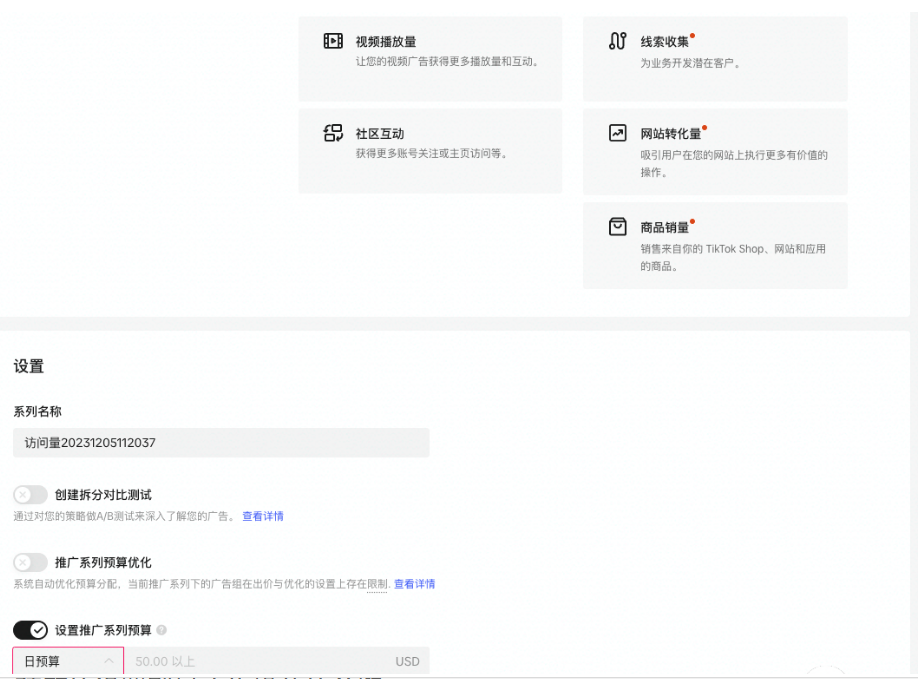Viewport: 918px width, 679px height.
Task: Click the 系列名称 field label
Action: tap(37, 411)
